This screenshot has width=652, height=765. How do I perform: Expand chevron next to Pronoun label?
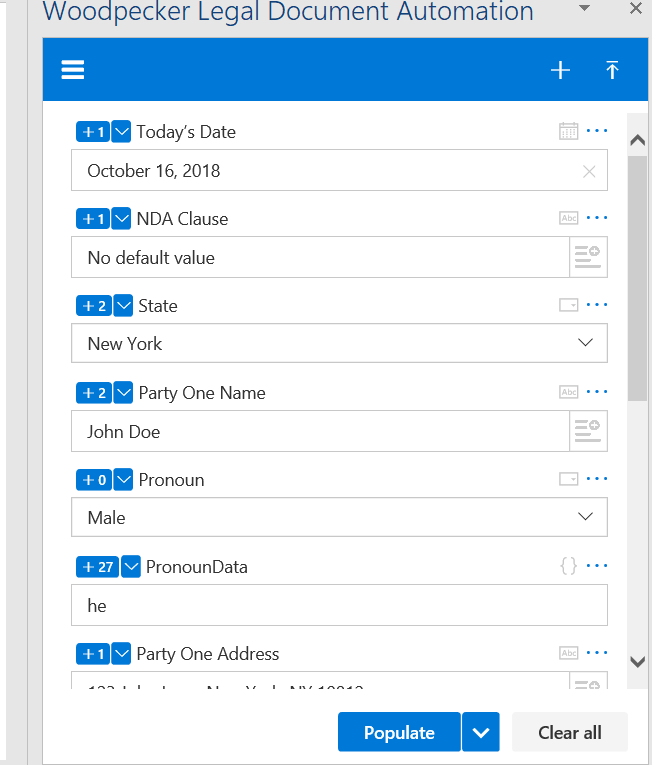pyautogui.click(x=123, y=480)
